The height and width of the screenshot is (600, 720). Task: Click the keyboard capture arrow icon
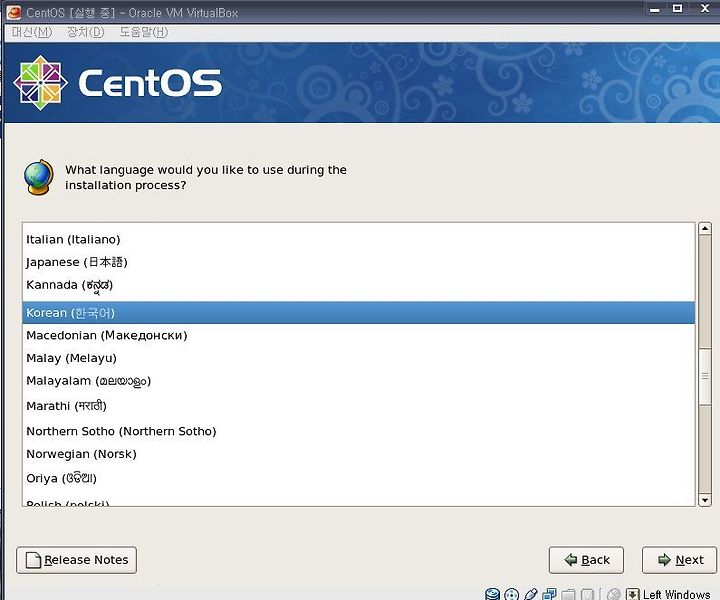(x=632, y=594)
